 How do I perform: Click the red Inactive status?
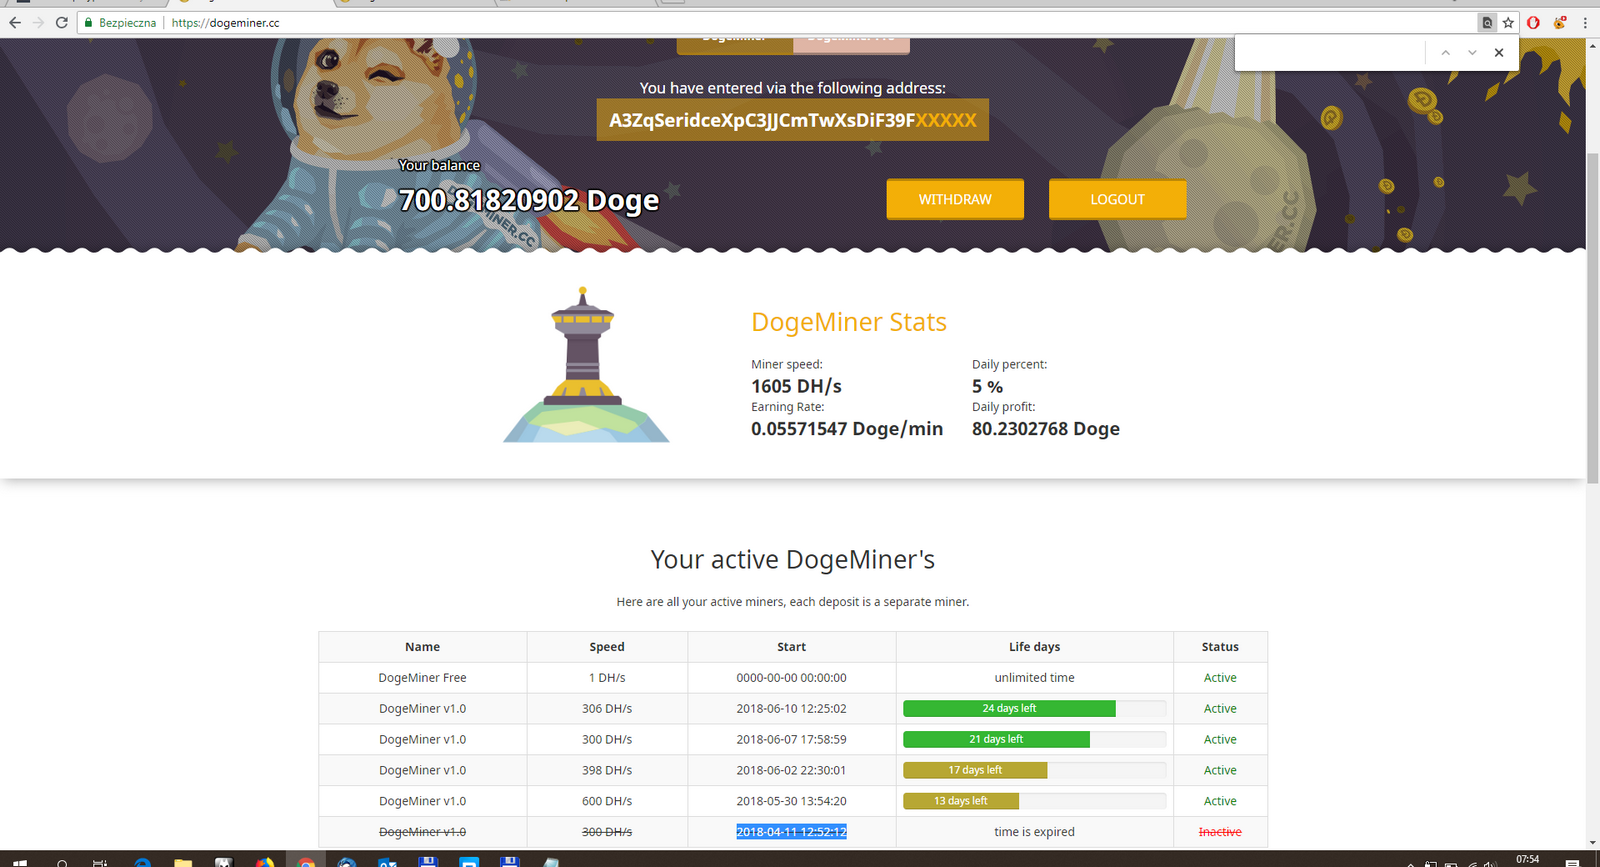click(x=1220, y=832)
